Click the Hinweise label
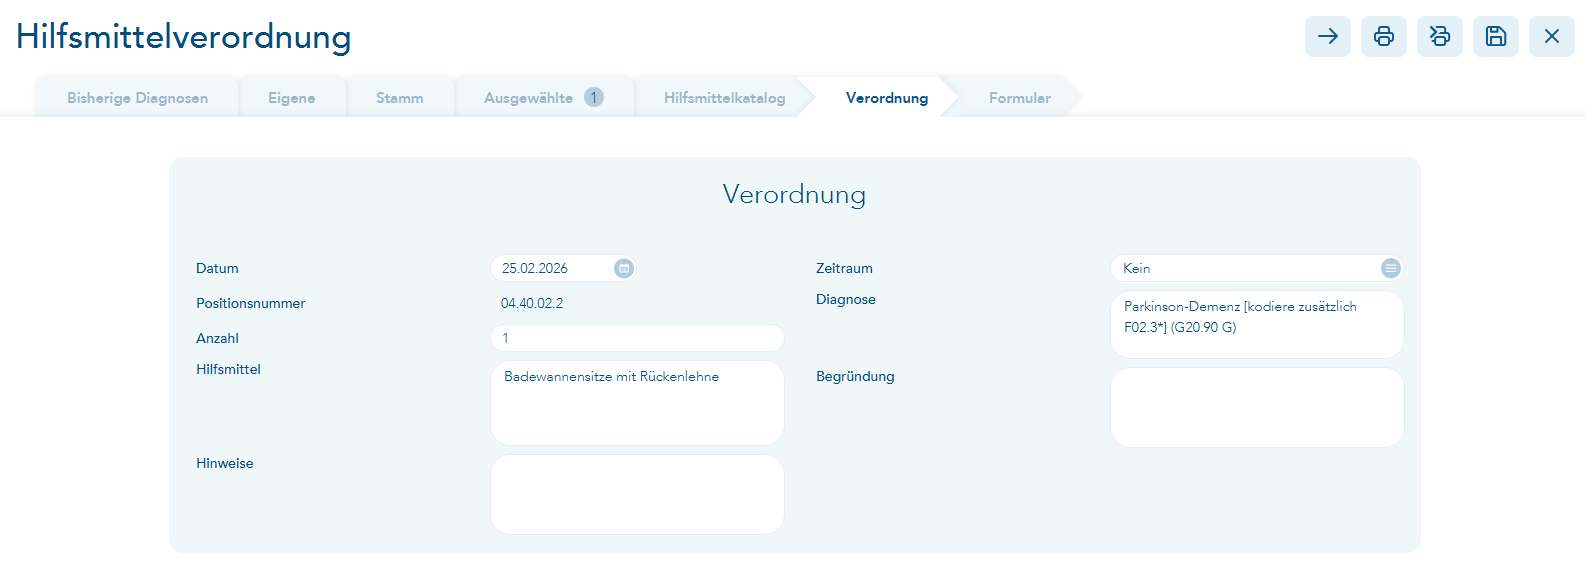The image size is (1586, 567). click(x=225, y=463)
